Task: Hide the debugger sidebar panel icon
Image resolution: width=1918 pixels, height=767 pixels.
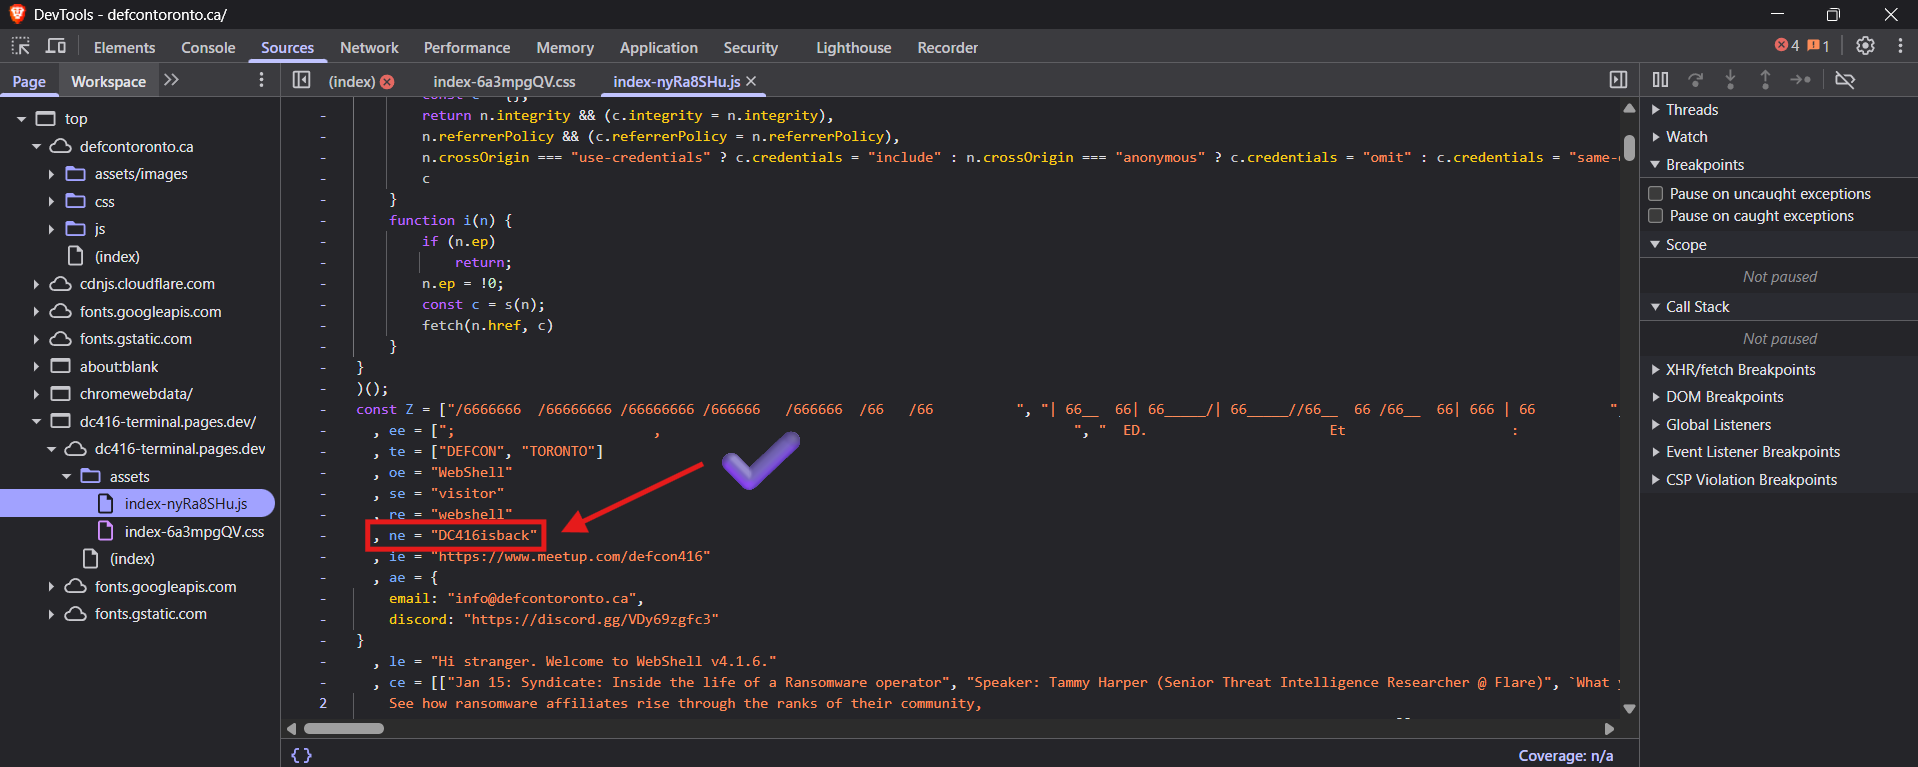Action: click(1618, 80)
